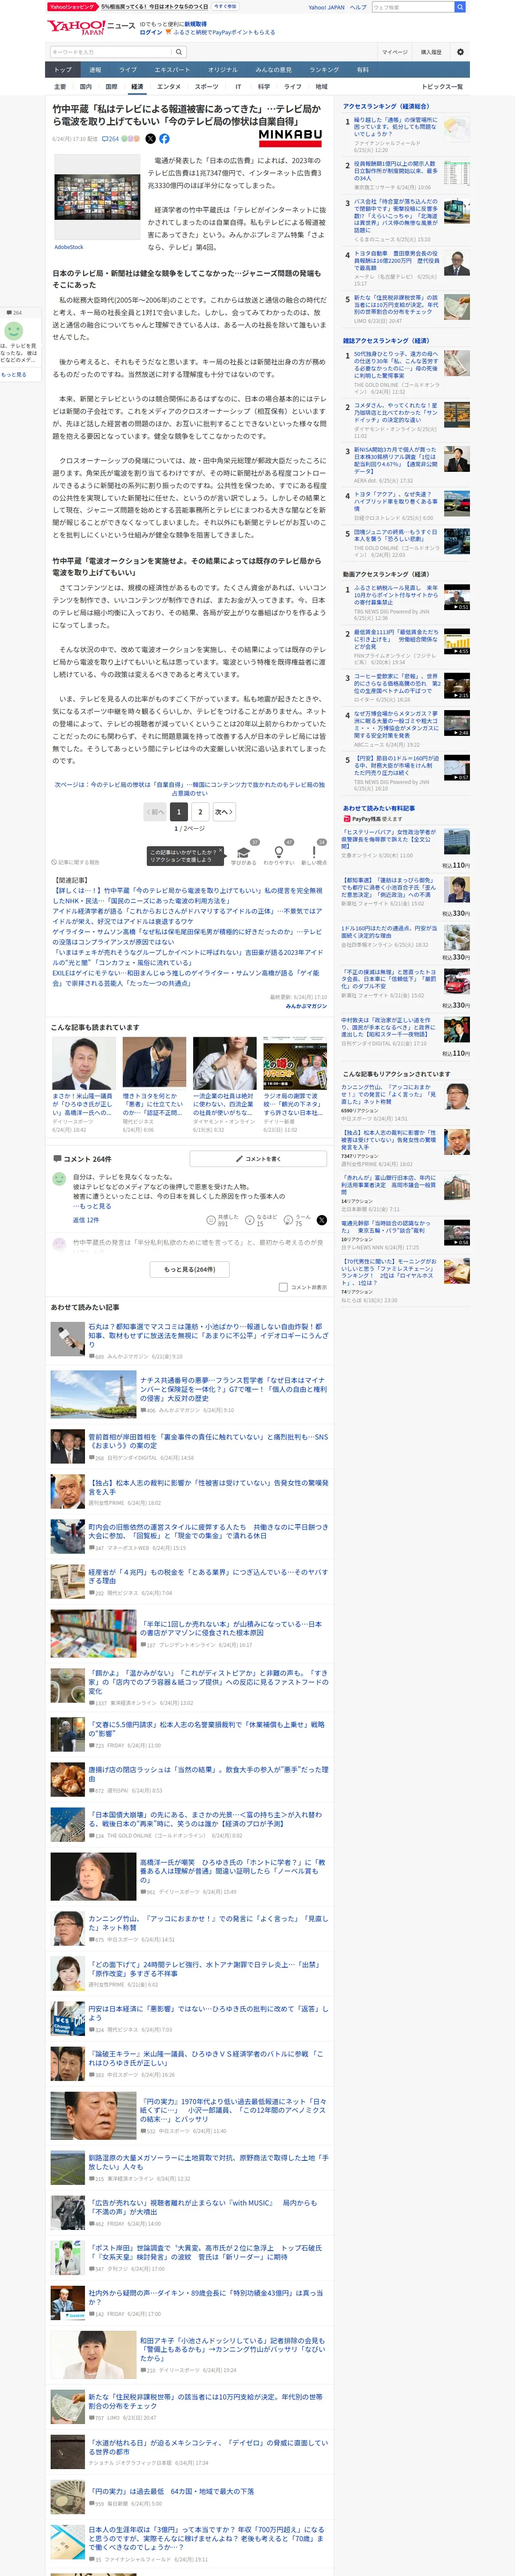Focus the top ウェブ検索 input box
Image resolution: width=515 pixels, height=2576 pixels.
click(x=412, y=7)
